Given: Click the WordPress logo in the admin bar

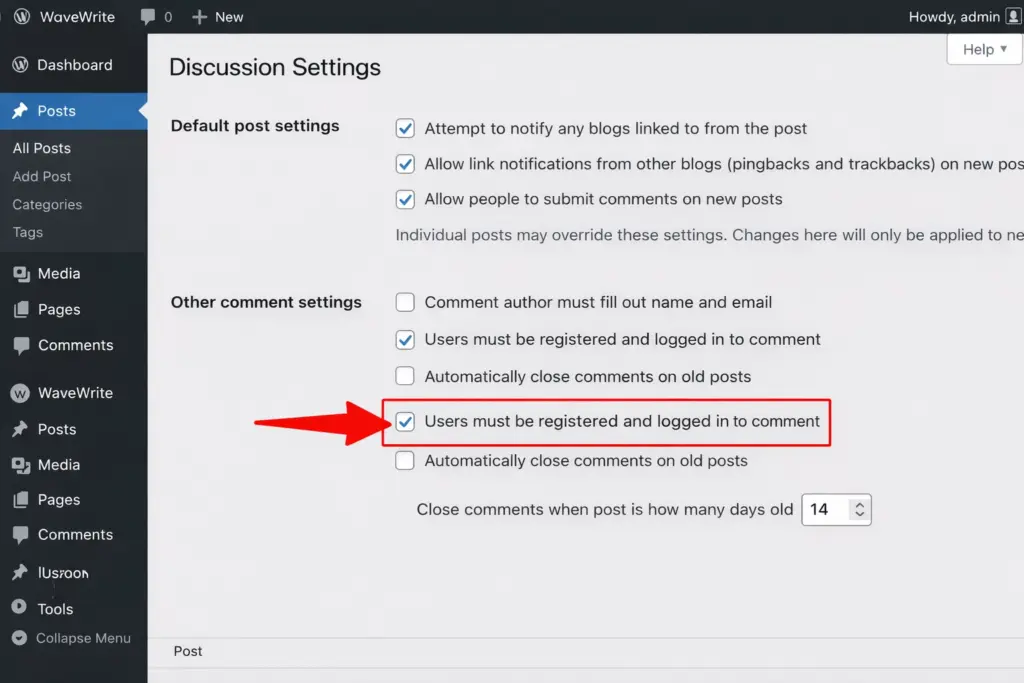Looking at the screenshot, I should (20, 17).
